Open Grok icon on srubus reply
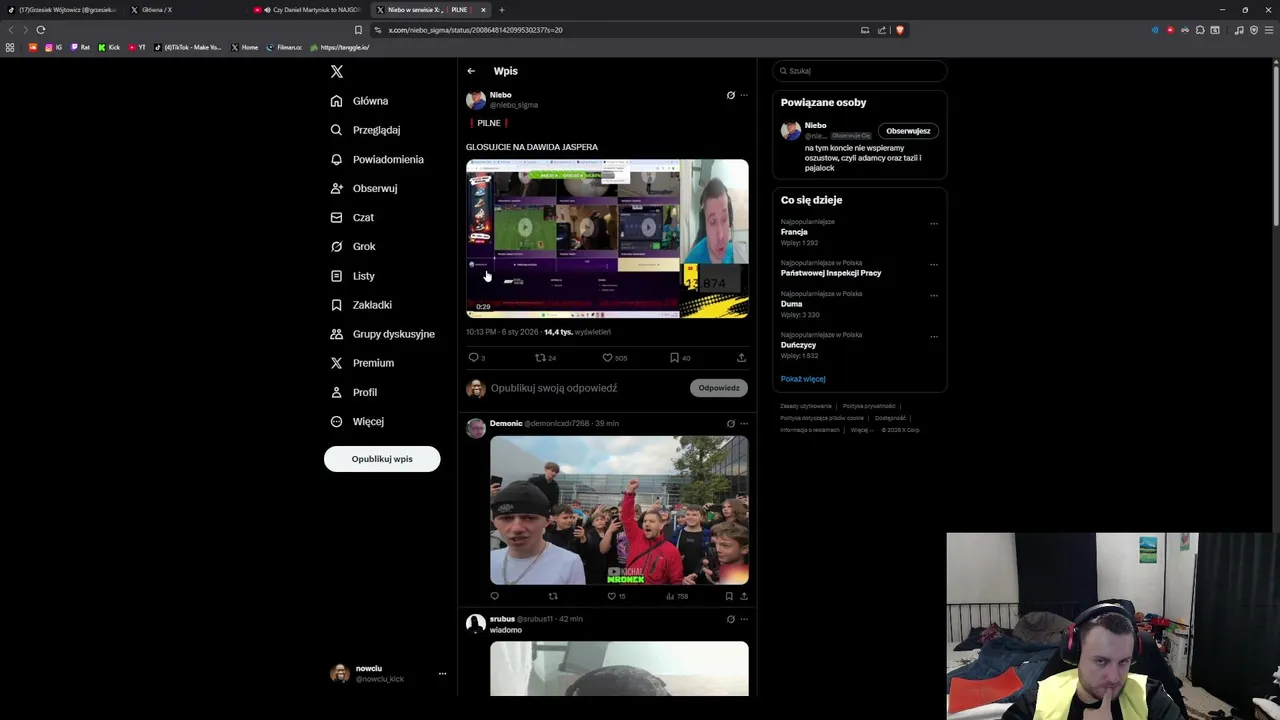 coord(730,619)
